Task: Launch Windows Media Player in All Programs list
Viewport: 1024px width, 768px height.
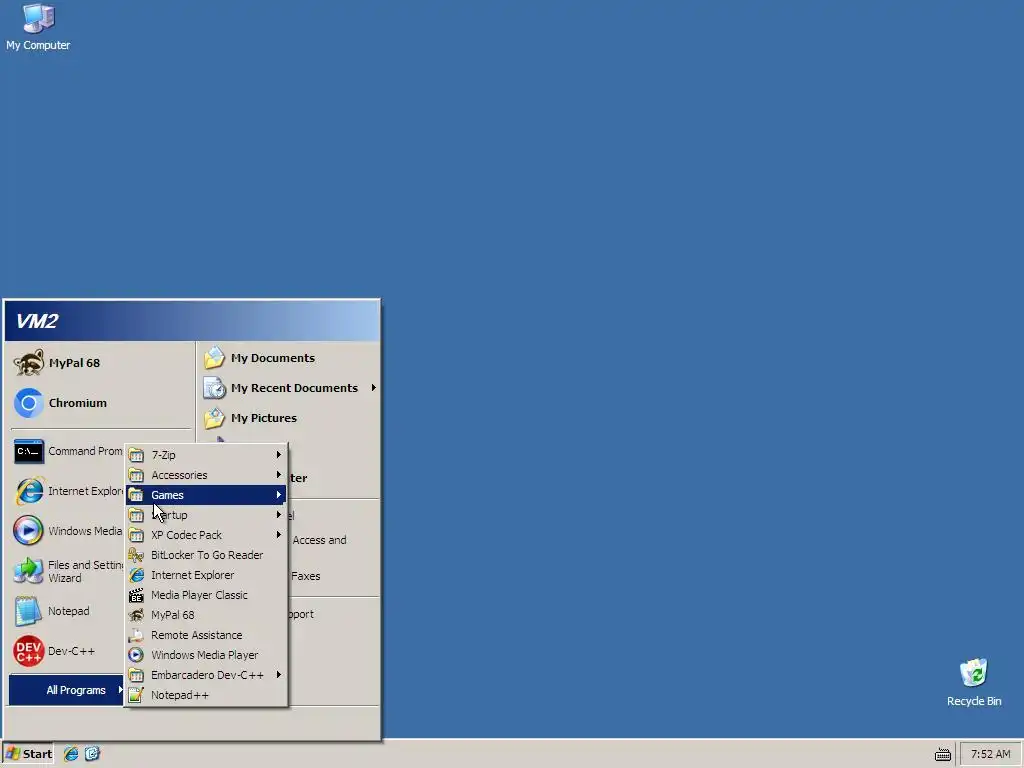Action: point(206,655)
